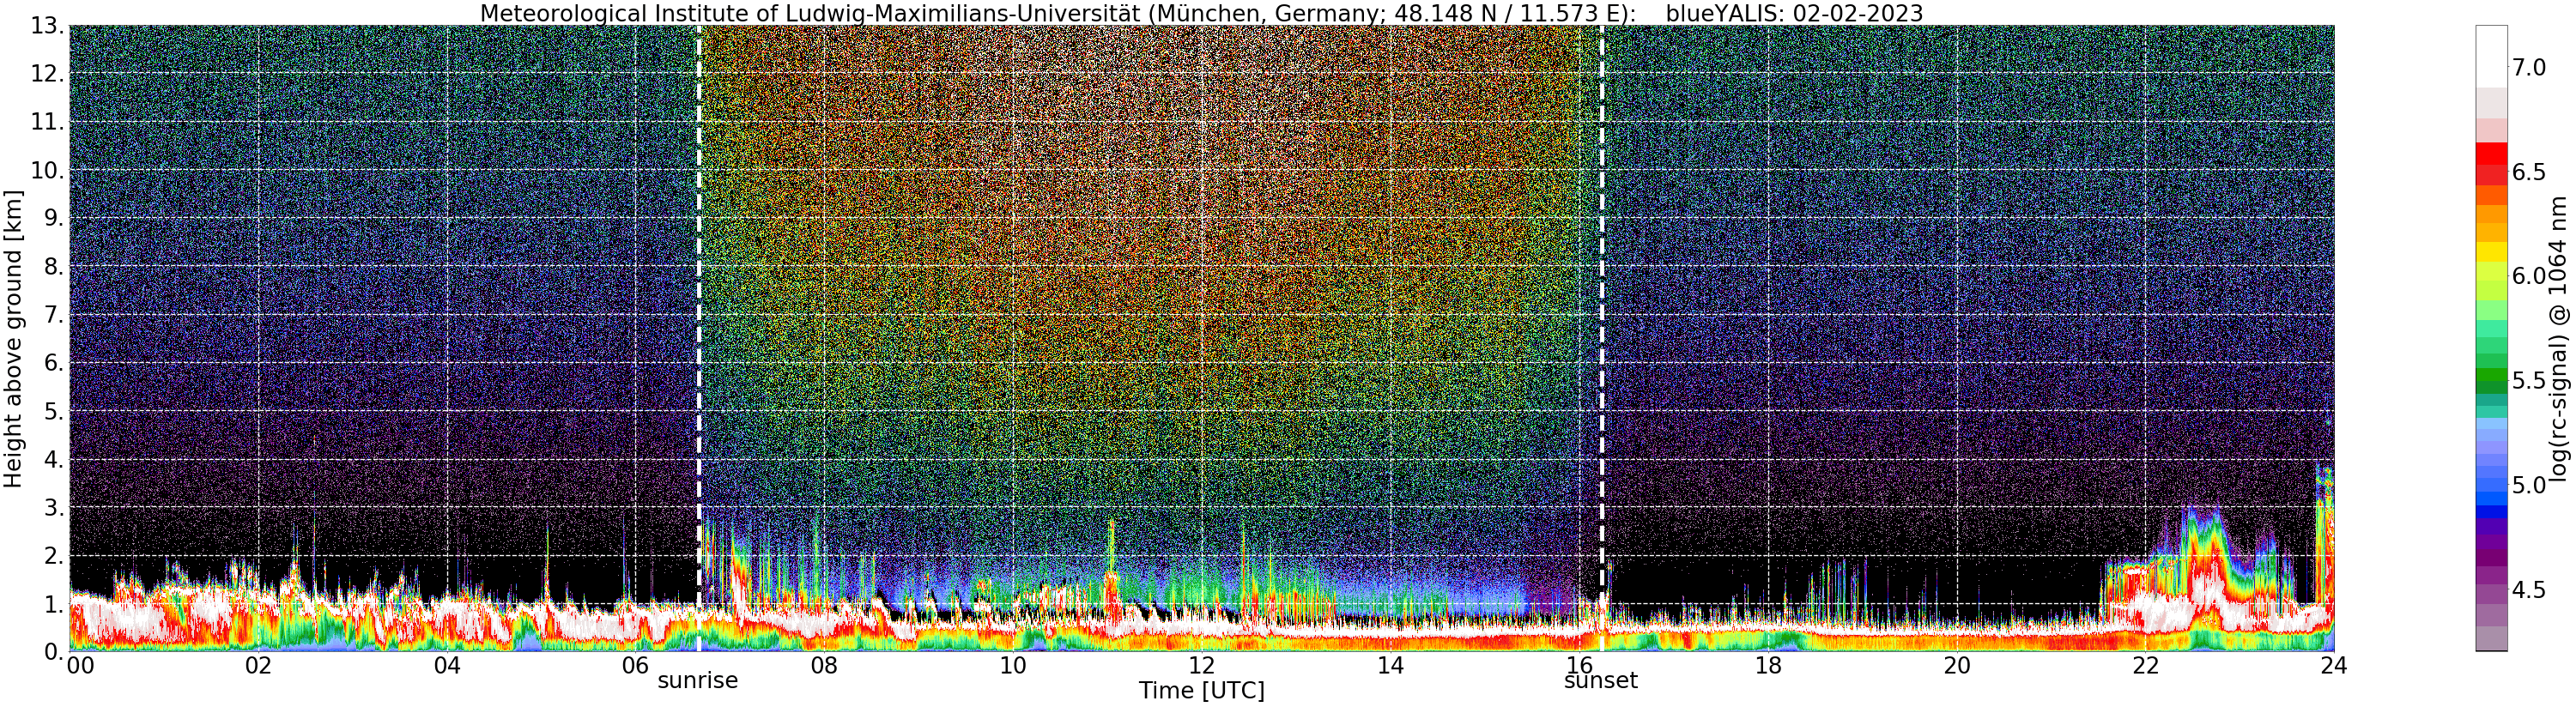Click the colorbar tick value 7.0

[2530, 68]
